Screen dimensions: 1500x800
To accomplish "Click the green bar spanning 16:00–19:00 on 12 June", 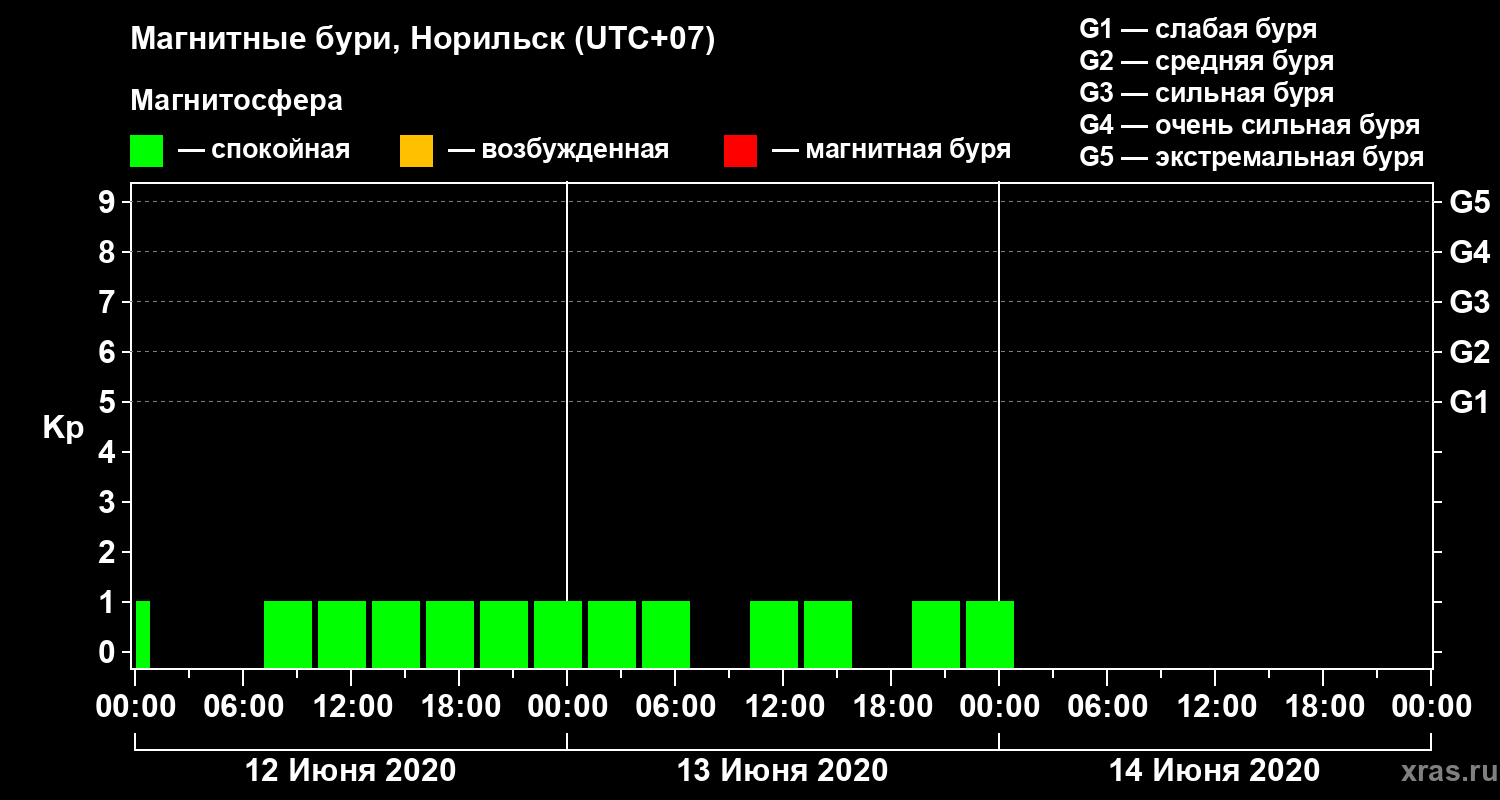I will pyautogui.click(x=450, y=634).
